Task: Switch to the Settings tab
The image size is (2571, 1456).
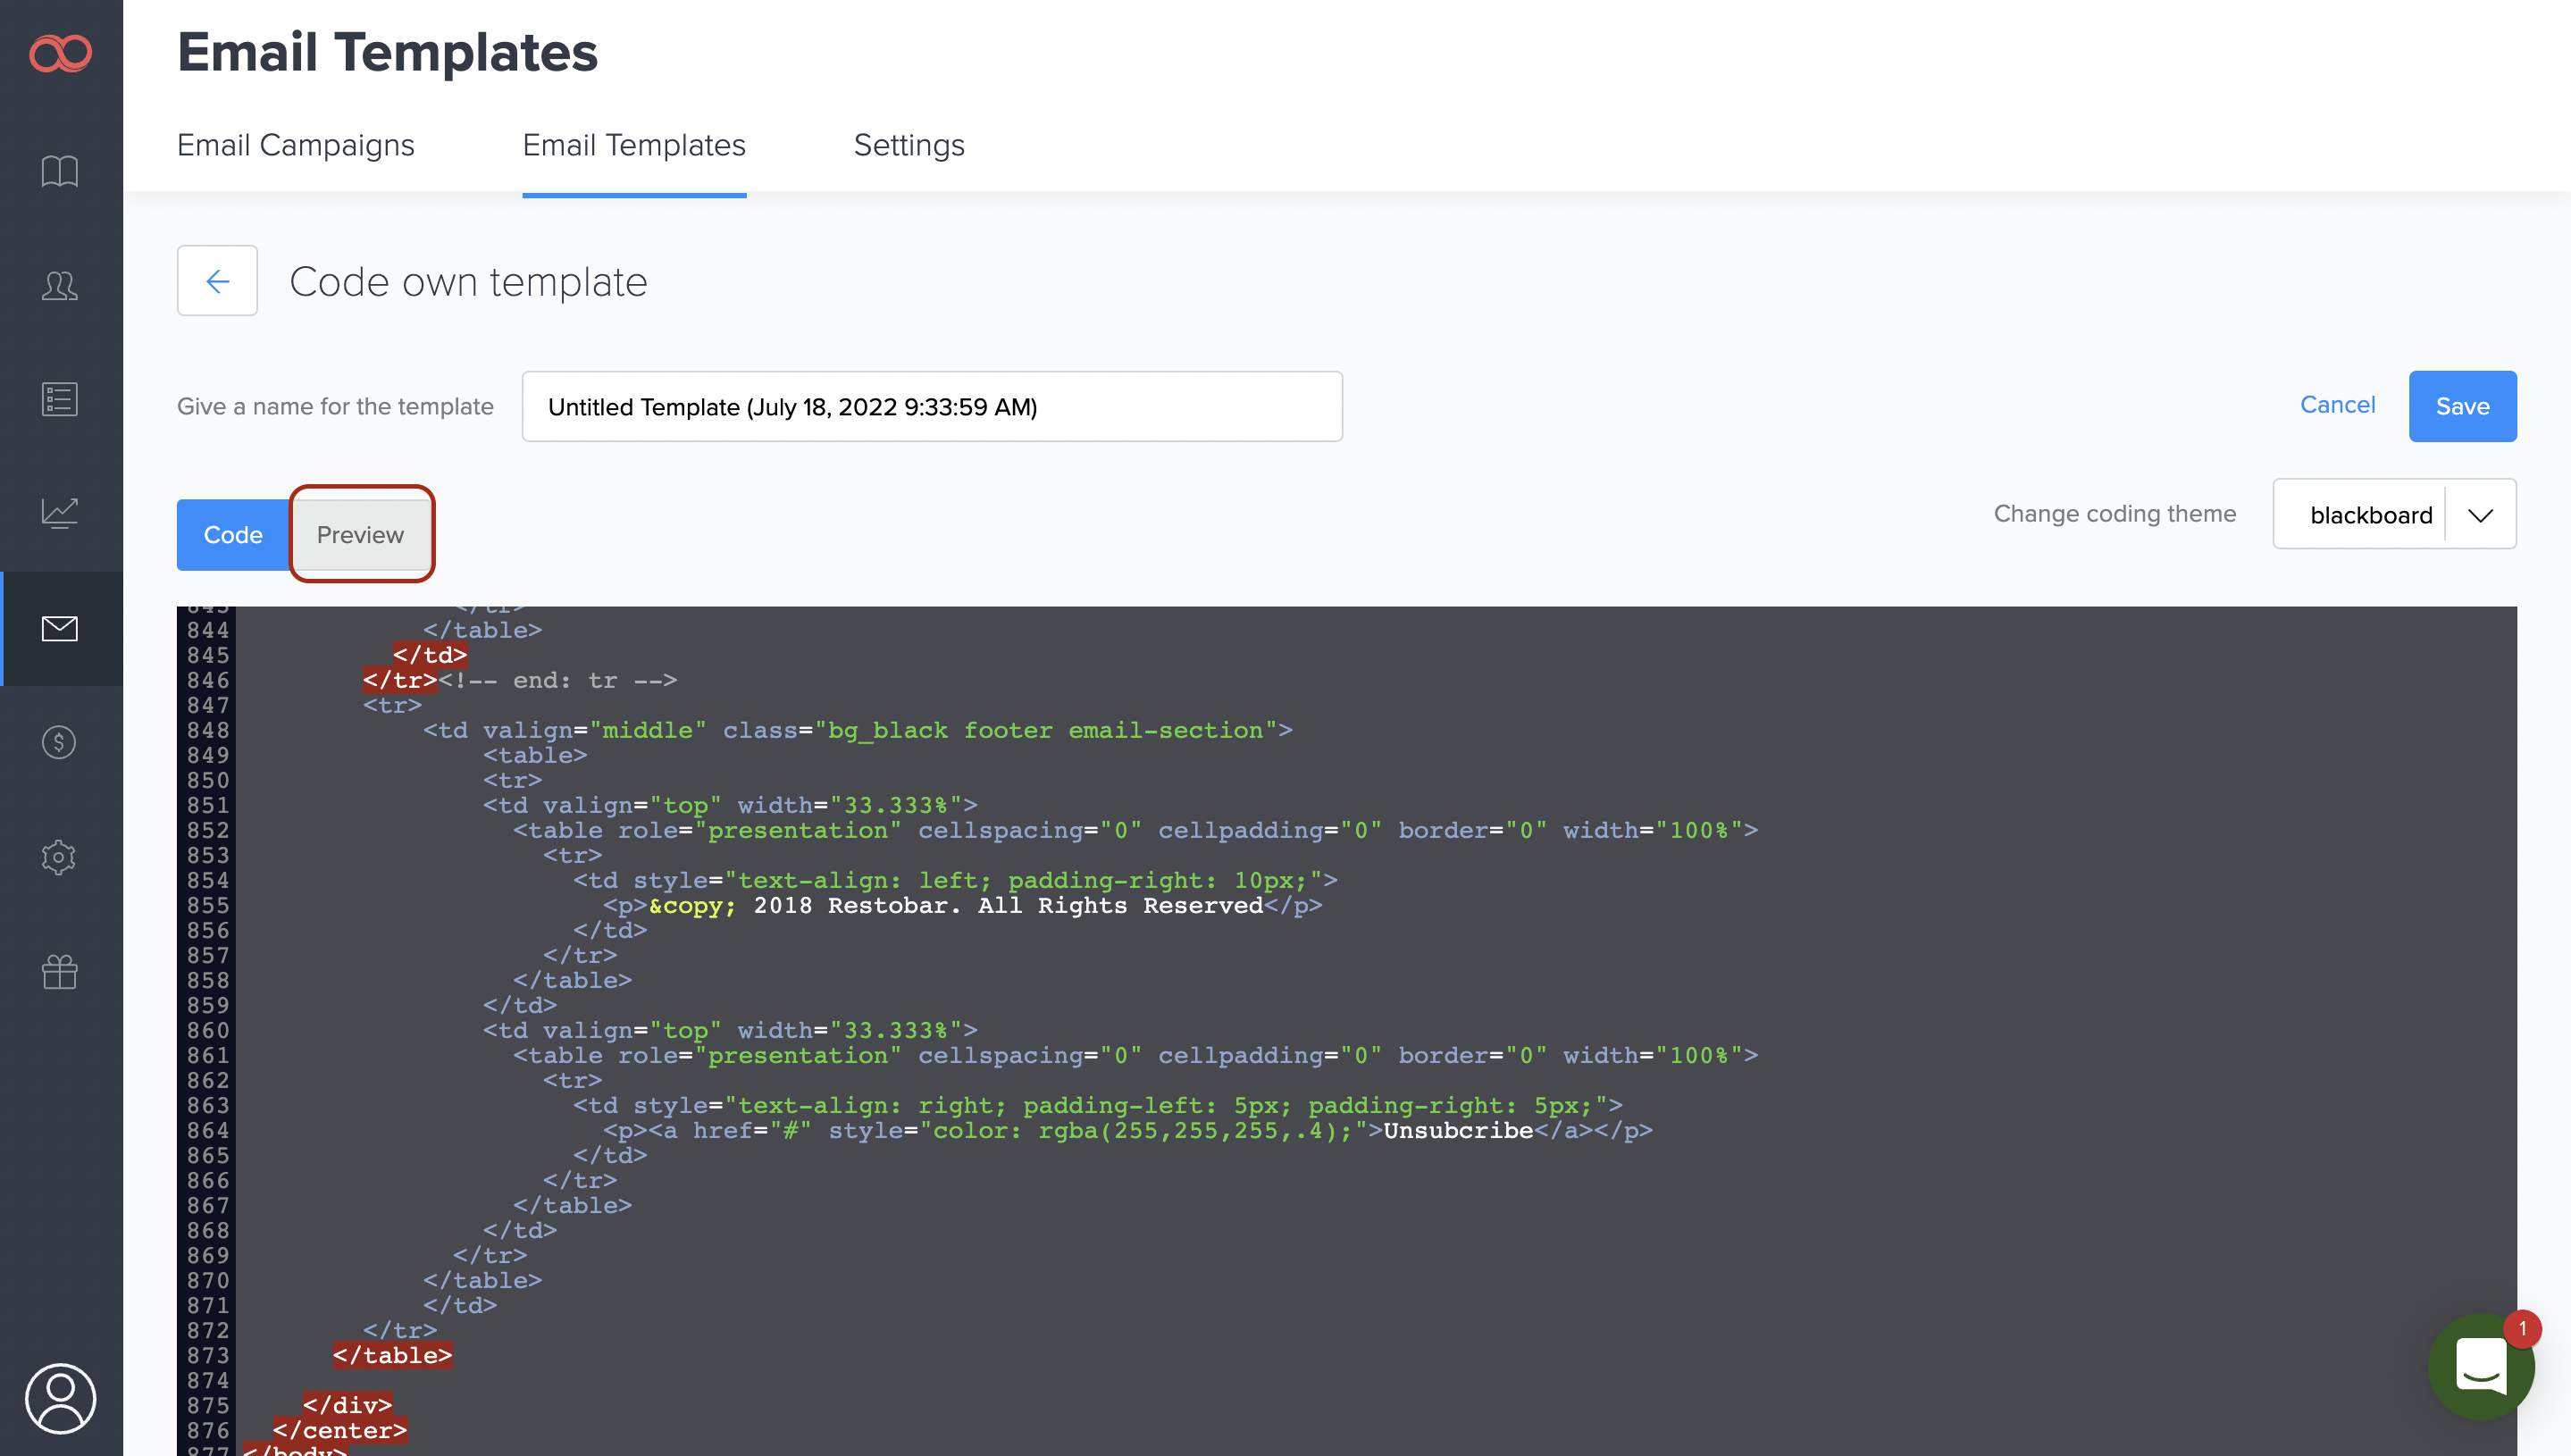Action: (908, 146)
